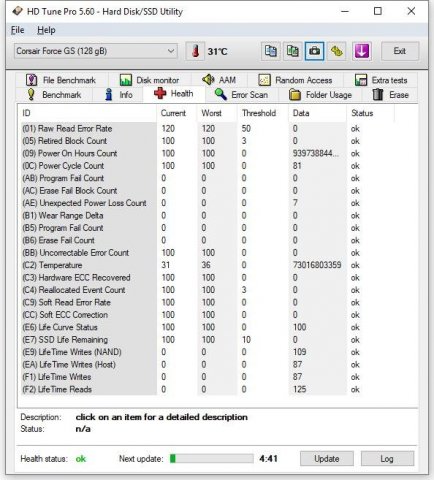Switch to the Extra tests tab
Image resolution: width=434 pixels, height=480 pixels.
point(381,80)
